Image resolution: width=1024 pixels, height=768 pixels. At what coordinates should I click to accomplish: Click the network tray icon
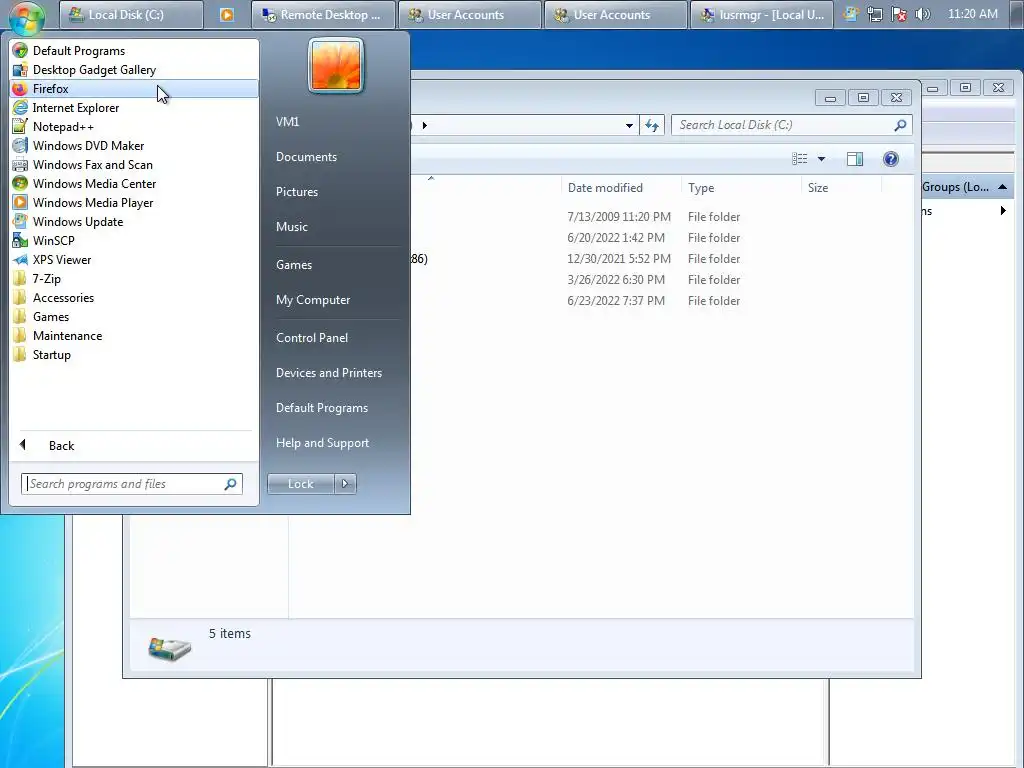pos(874,14)
